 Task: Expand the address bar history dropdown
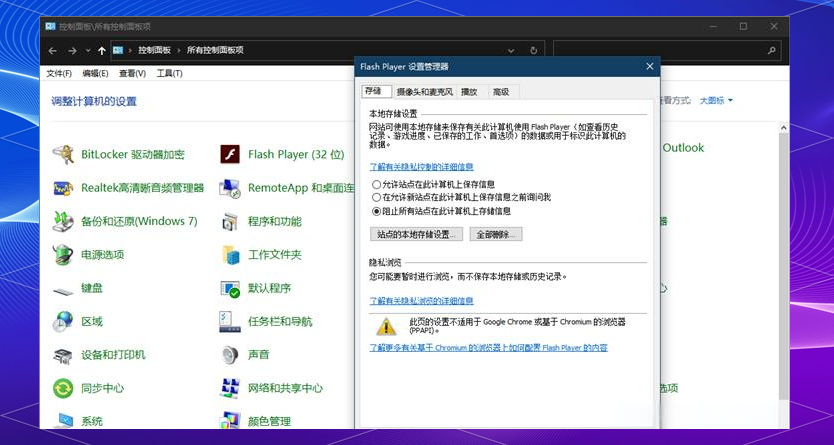511,51
